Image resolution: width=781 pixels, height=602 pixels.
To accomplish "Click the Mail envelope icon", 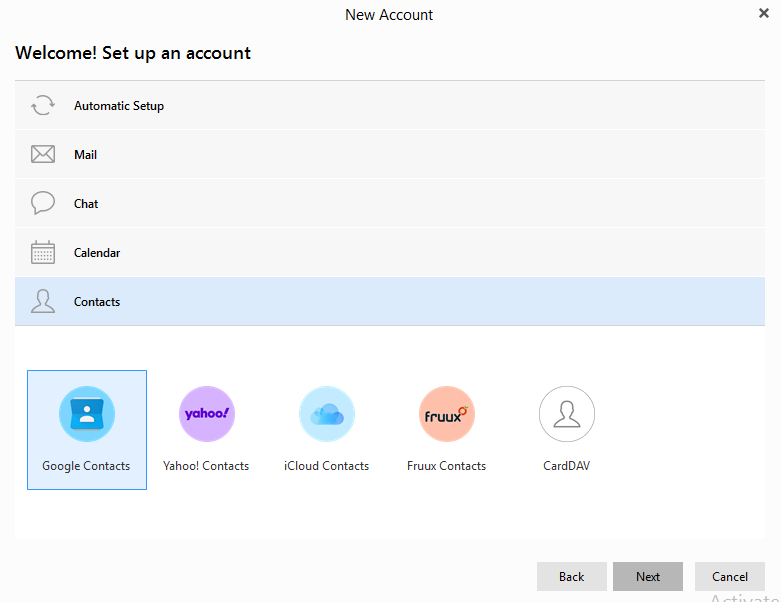I will 43,155.
